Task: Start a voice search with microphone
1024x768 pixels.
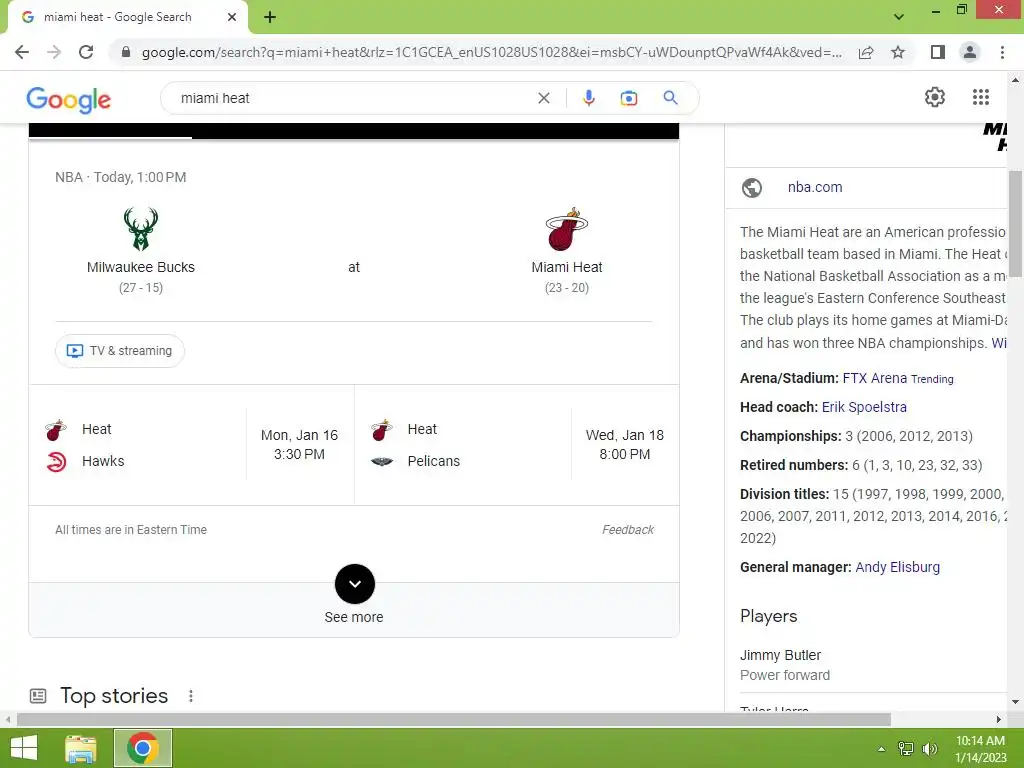Action: tap(588, 98)
